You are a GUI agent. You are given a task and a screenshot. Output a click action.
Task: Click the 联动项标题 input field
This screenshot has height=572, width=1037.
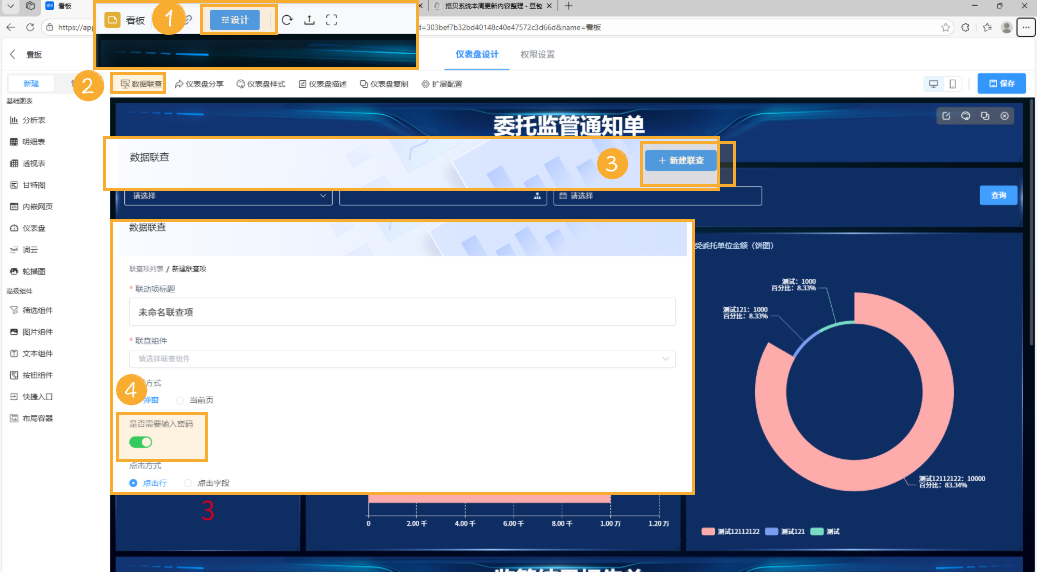(402, 311)
